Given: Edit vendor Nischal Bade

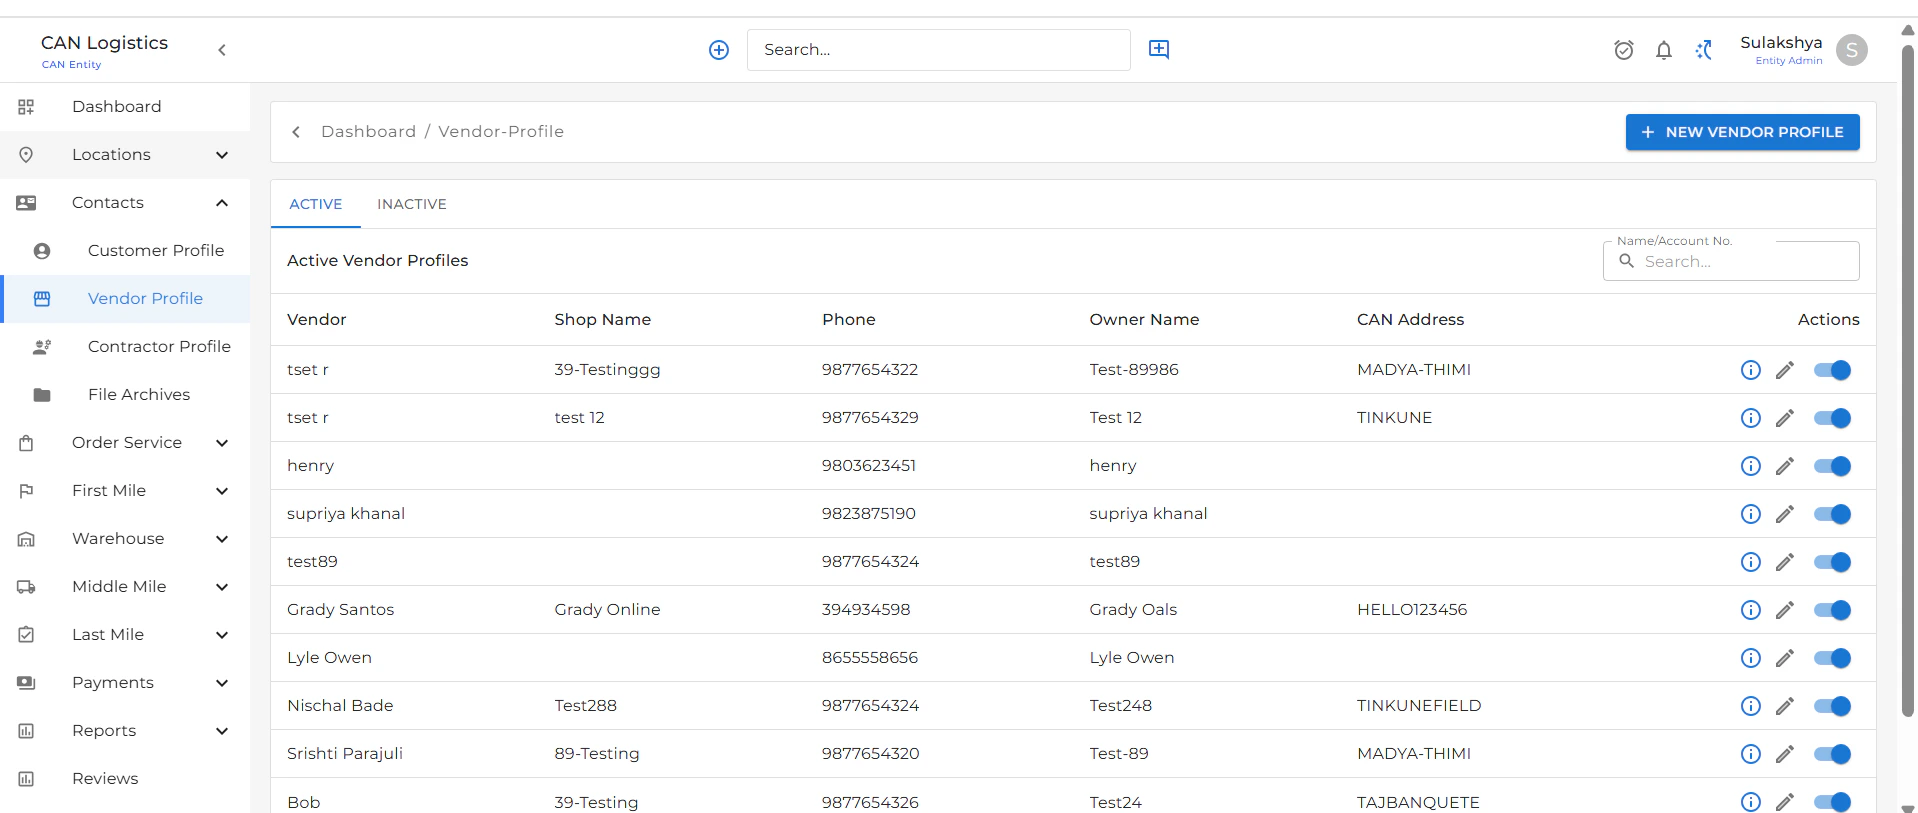Looking at the screenshot, I should point(1785,706).
